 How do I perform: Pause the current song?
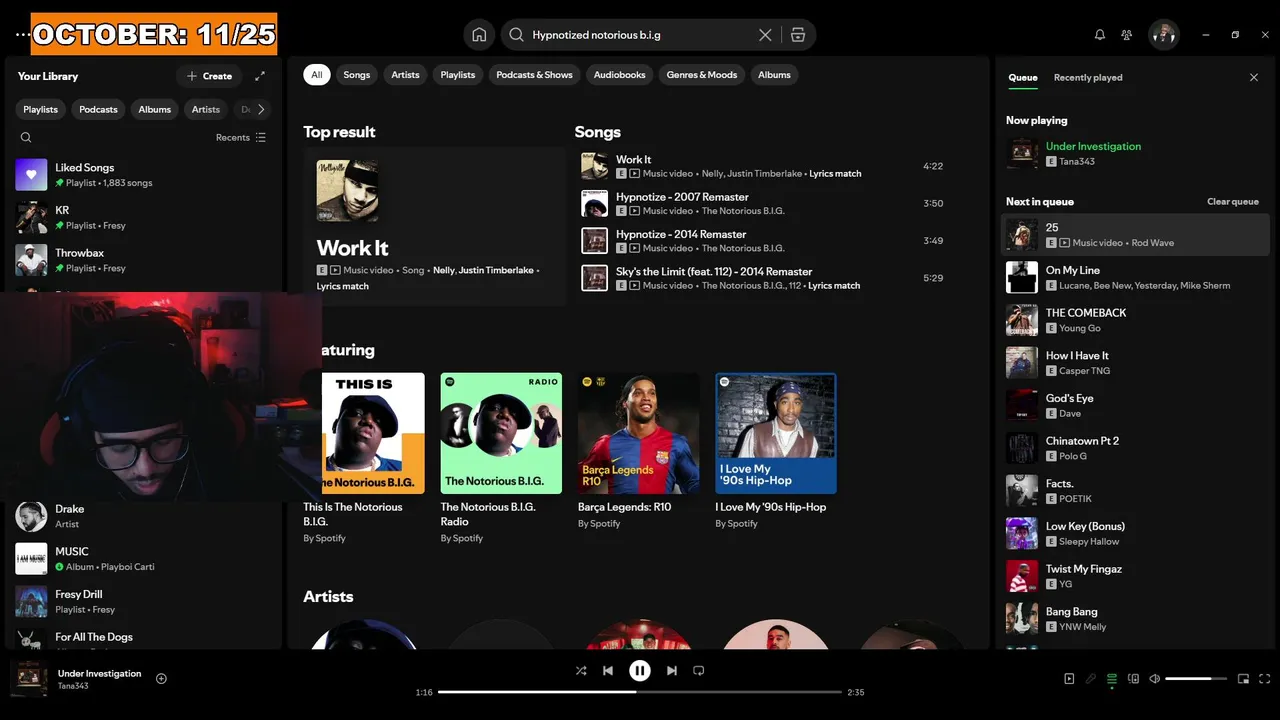640,671
